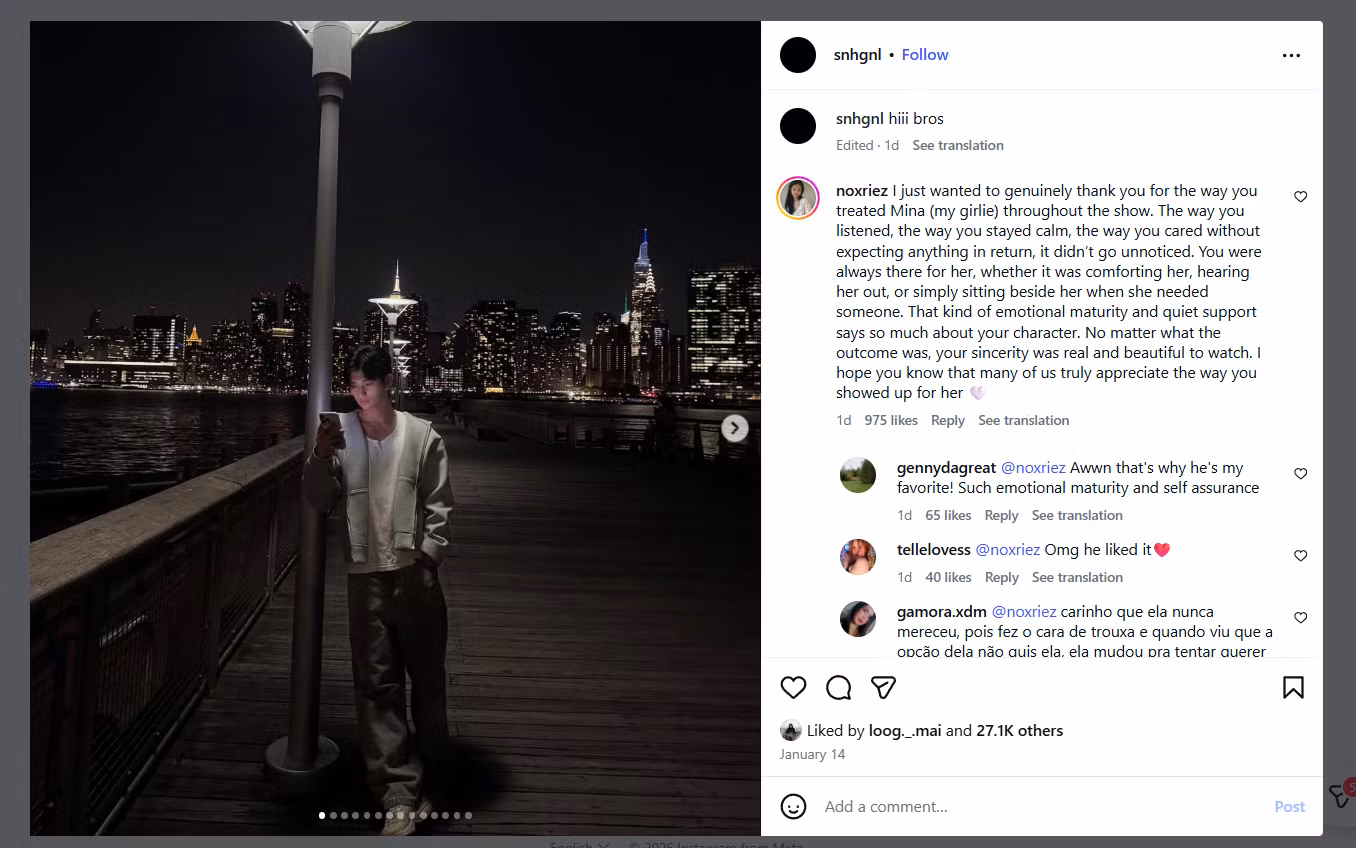Go to next photo in carousel
The image size is (1356, 848).
(735, 428)
